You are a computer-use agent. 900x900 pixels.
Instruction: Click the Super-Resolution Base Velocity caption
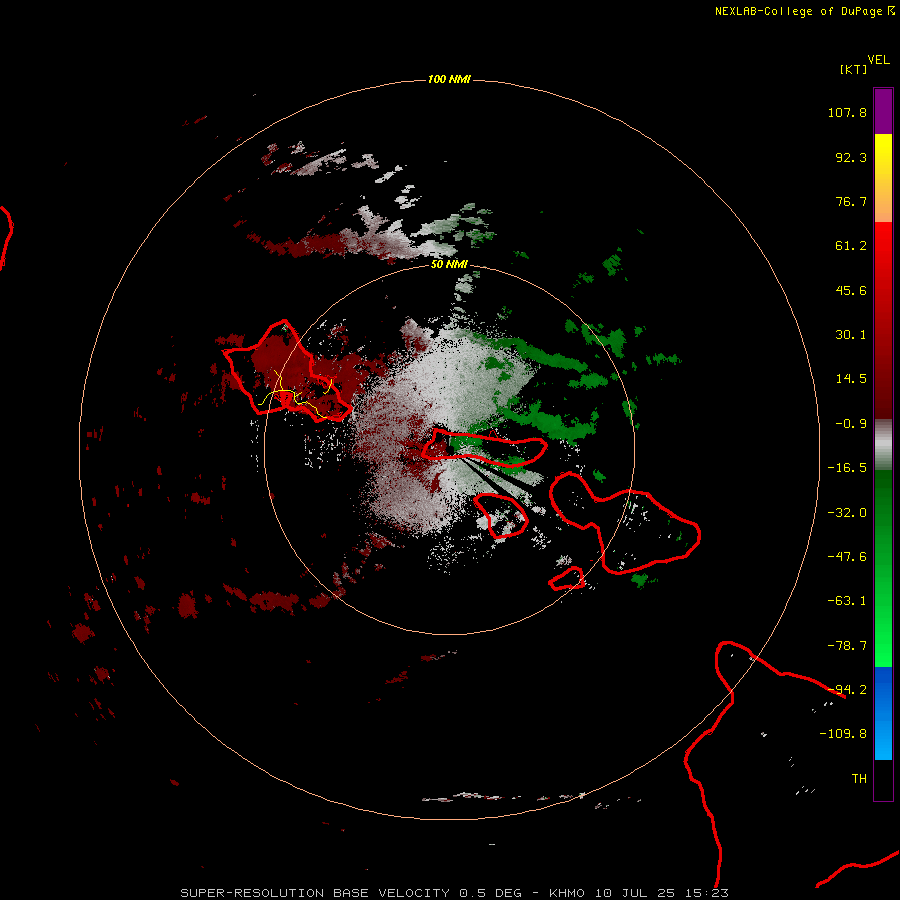click(455, 893)
